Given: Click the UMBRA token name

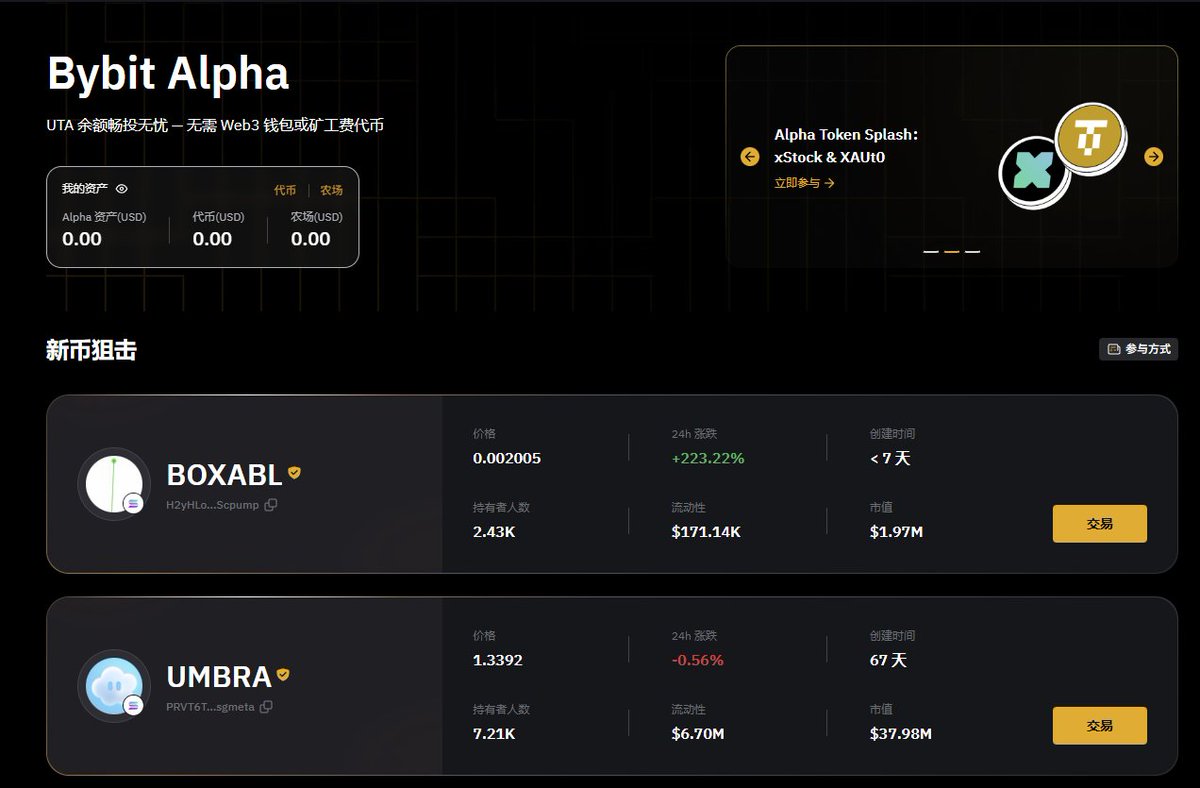Looking at the screenshot, I should pos(219,677).
